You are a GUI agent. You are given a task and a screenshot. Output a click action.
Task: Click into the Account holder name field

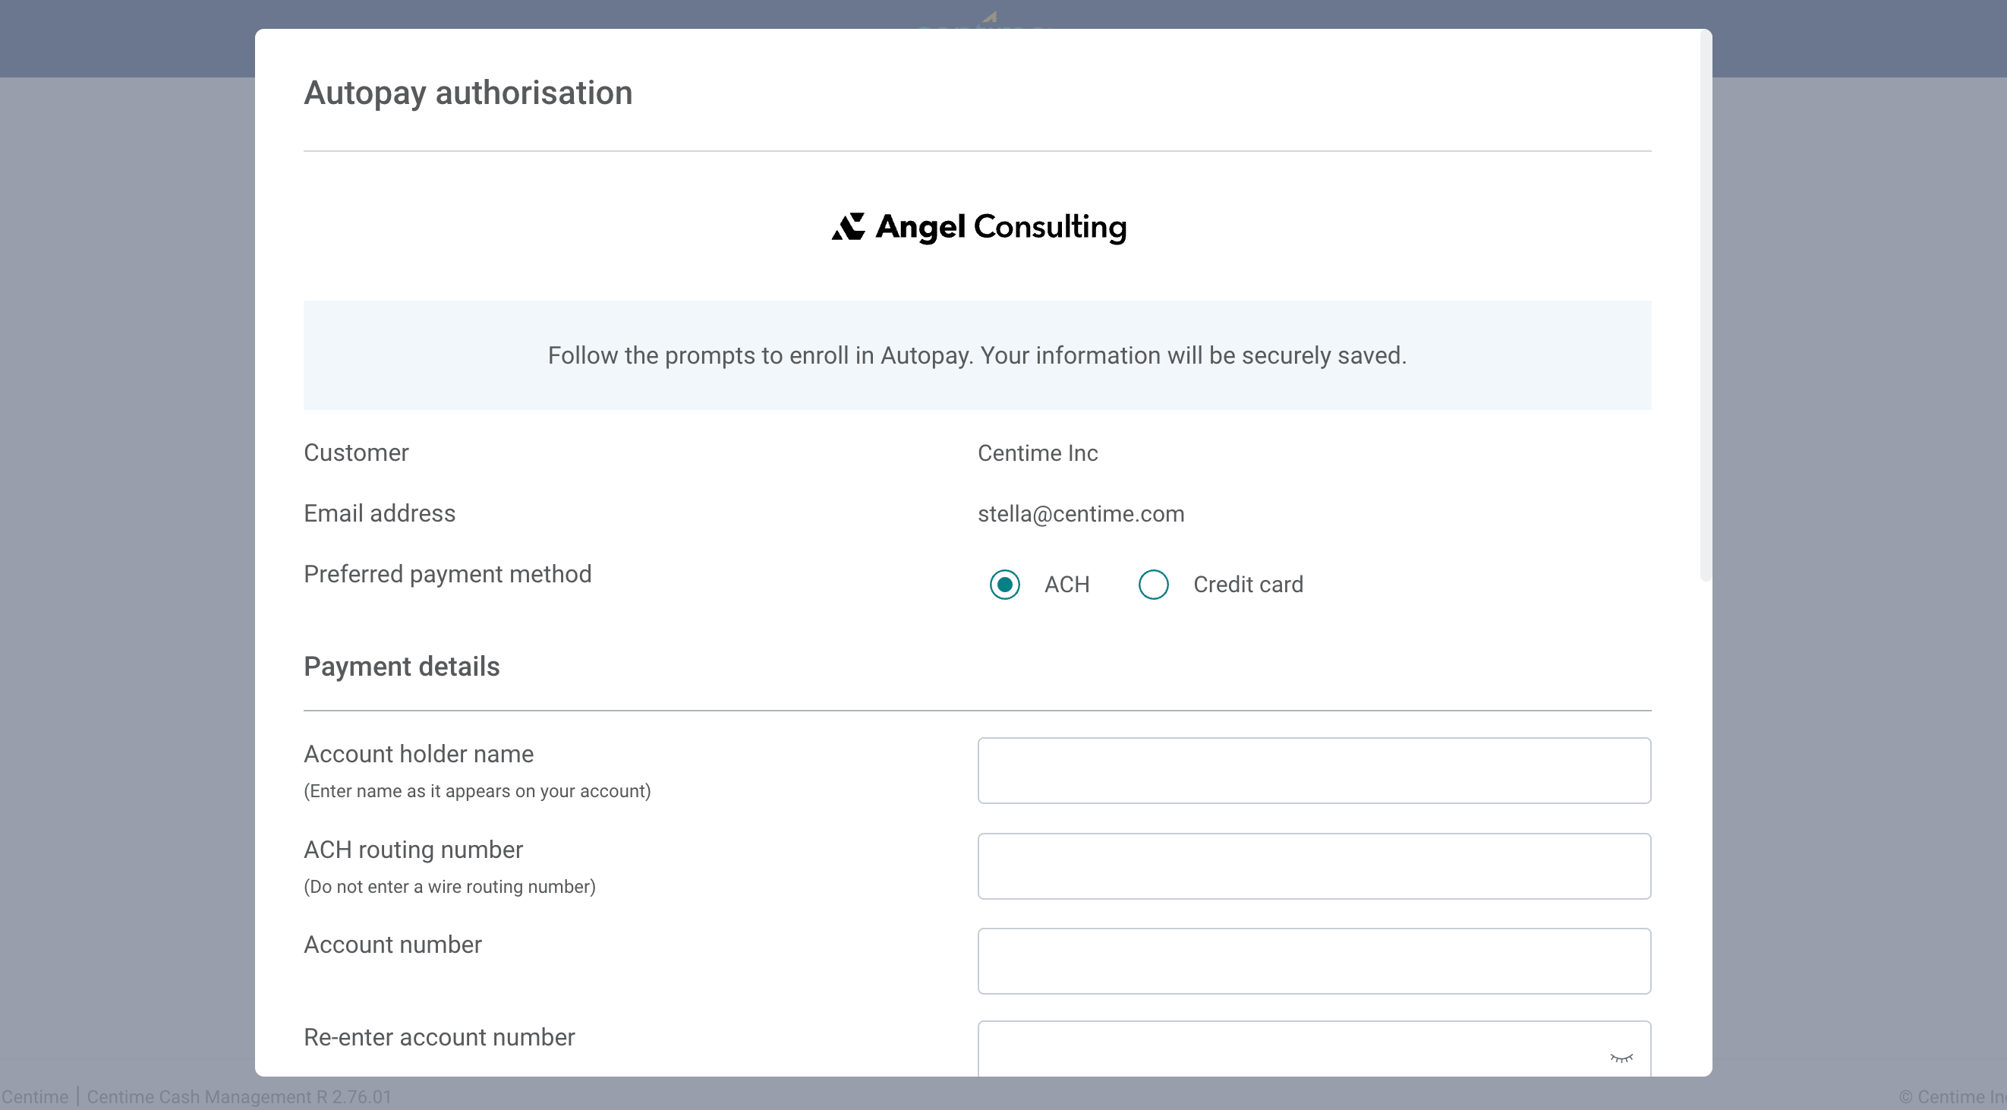1313,770
